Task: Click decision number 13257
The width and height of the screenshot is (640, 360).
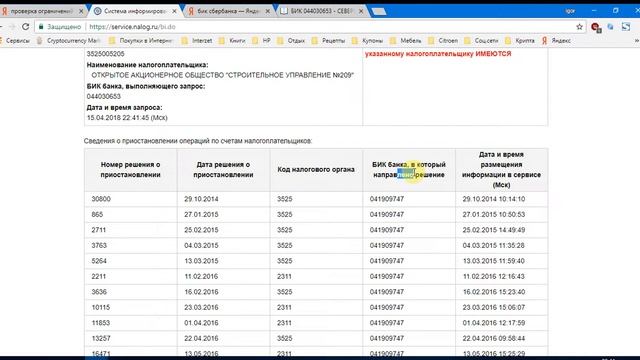Action: pos(101,339)
